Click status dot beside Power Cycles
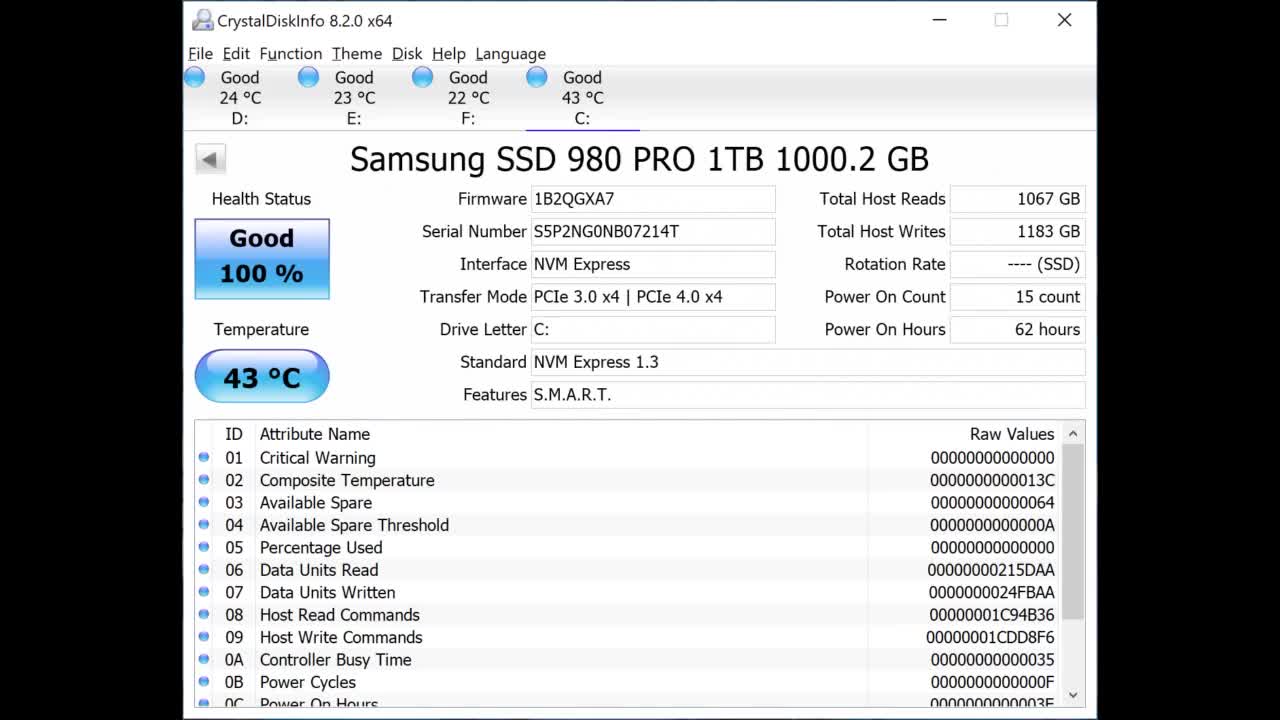The image size is (1280, 720). [x=204, y=681]
